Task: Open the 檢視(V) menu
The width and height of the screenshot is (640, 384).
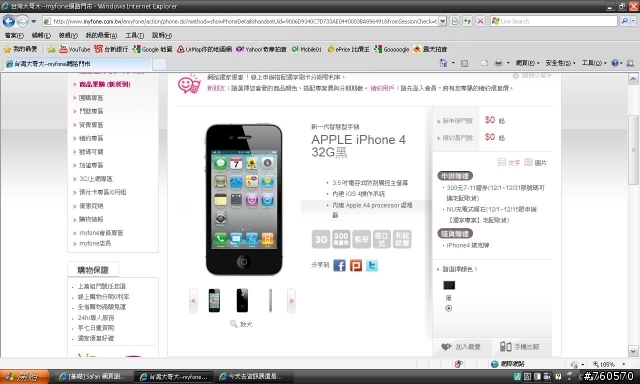Action: pyautogui.click(x=68, y=36)
